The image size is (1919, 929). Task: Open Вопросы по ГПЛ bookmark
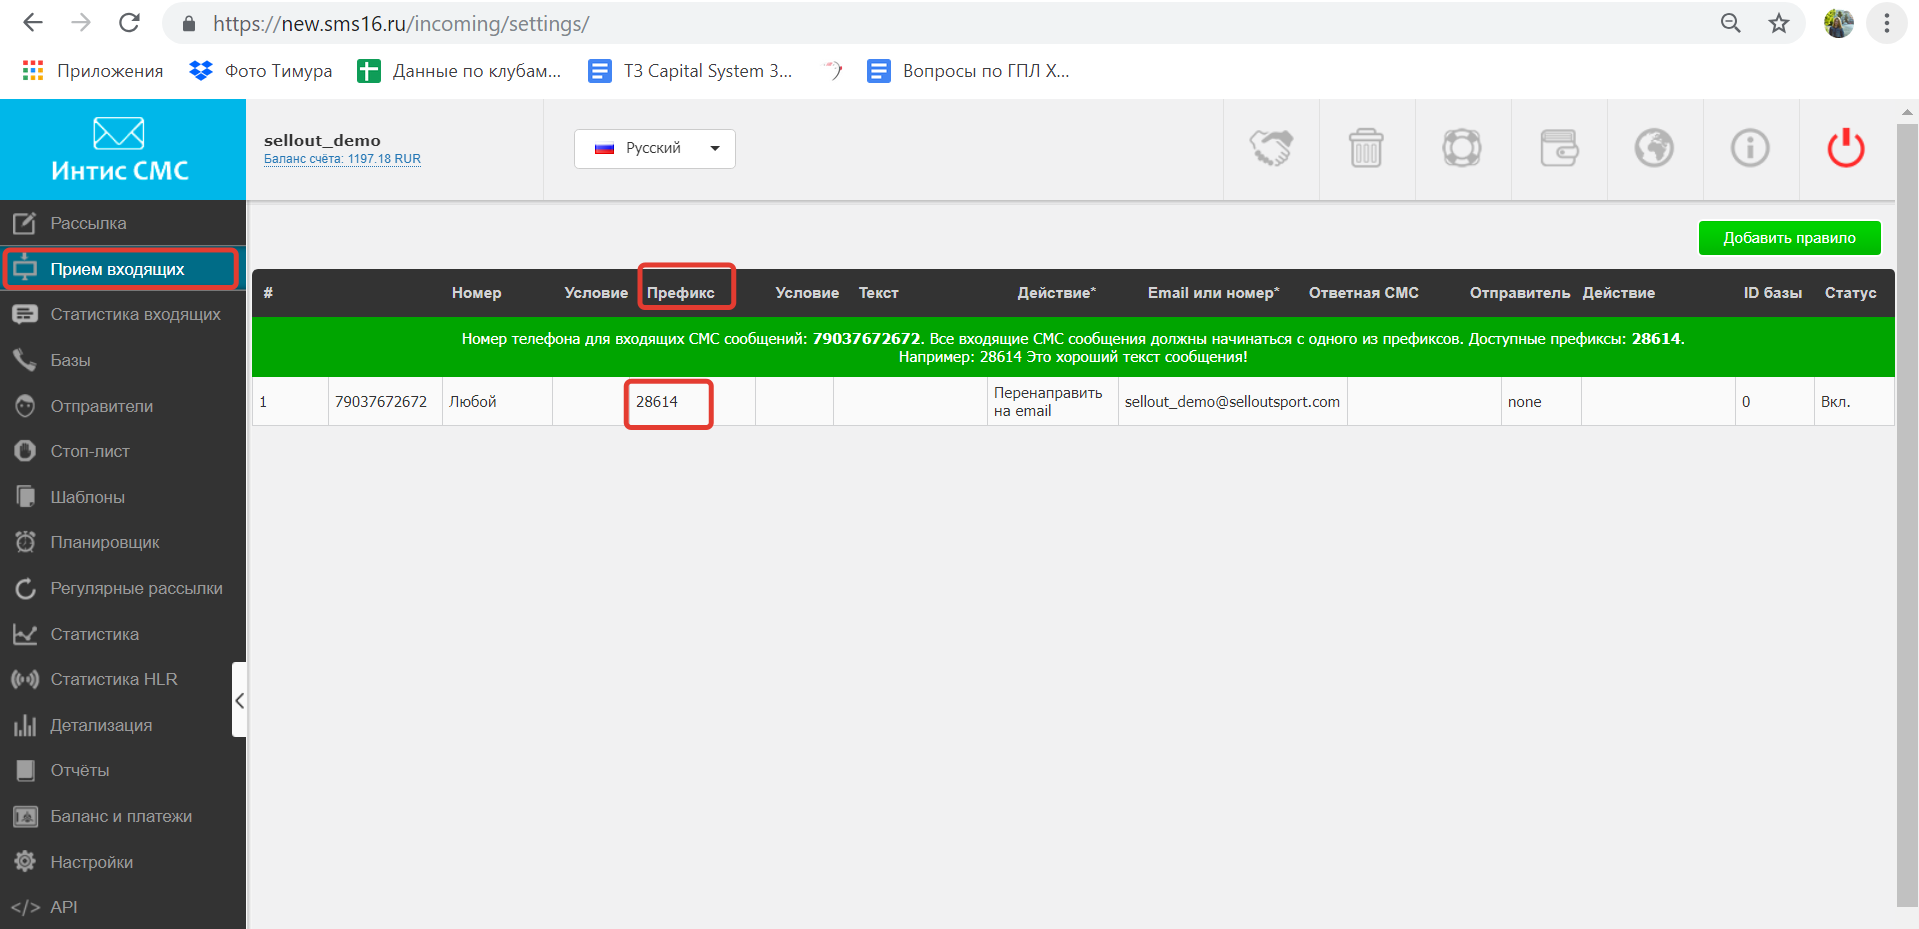coord(968,71)
